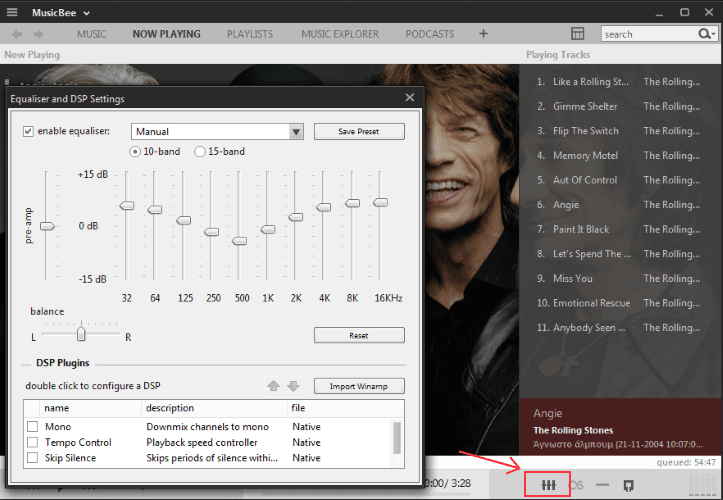
Task: Click the search magnifier icon
Action: pyautogui.click(x=703, y=34)
